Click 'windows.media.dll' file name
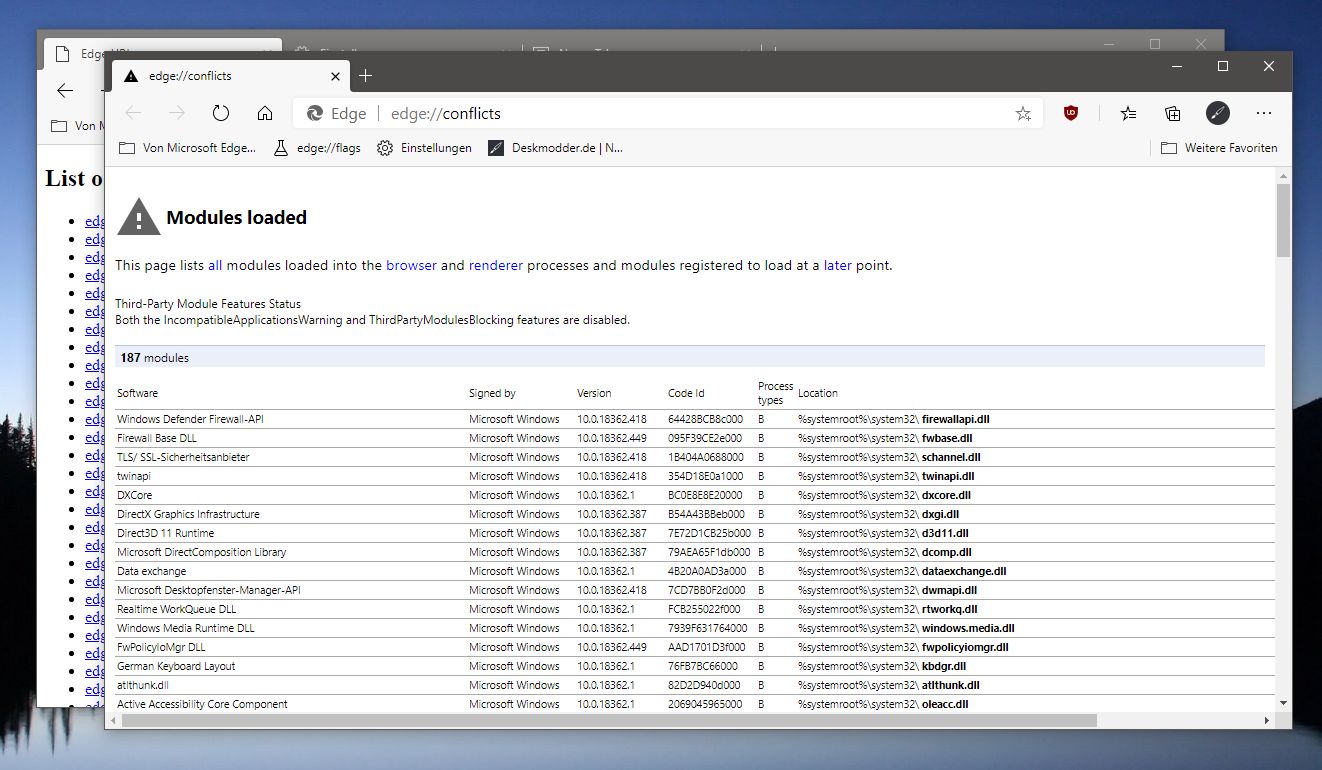This screenshot has height=770, width=1322. click(968, 628)
